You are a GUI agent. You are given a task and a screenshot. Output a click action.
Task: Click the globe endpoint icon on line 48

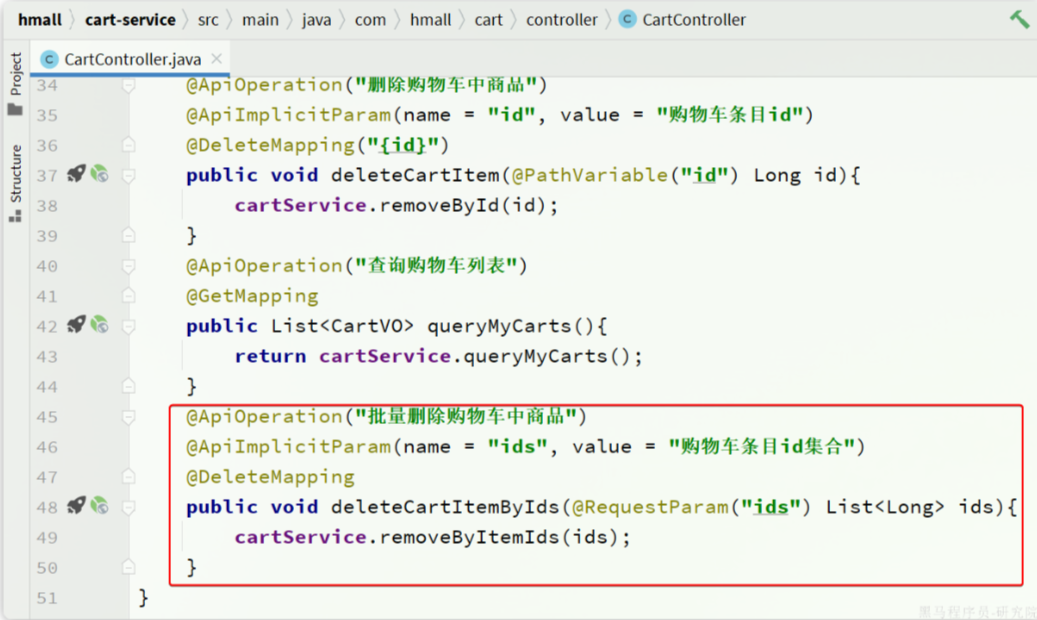(99, 506)
